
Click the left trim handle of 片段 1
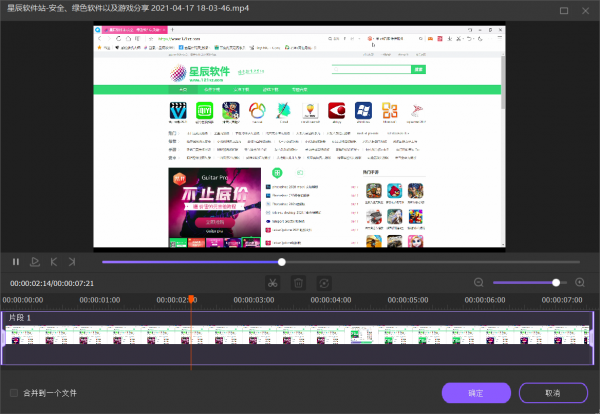click(x=3, y=338)
